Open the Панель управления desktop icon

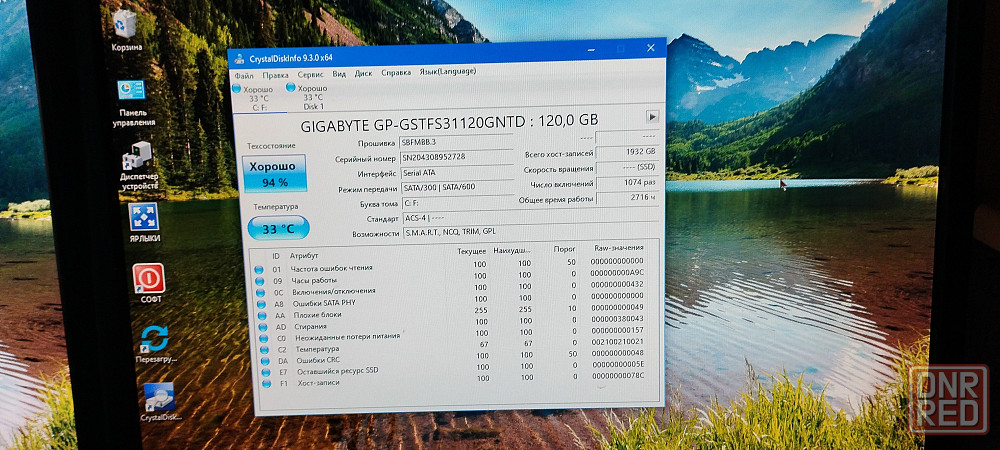[132, 91]
